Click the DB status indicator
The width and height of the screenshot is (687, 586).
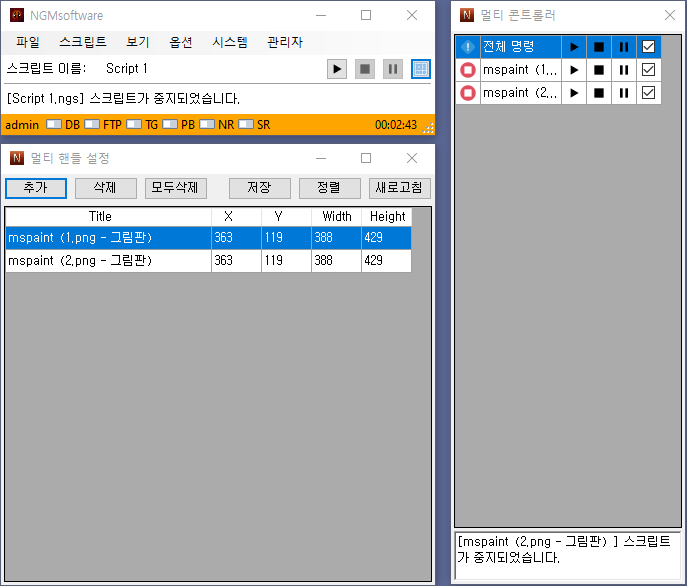pyautogui.click(x=63, y=125)
